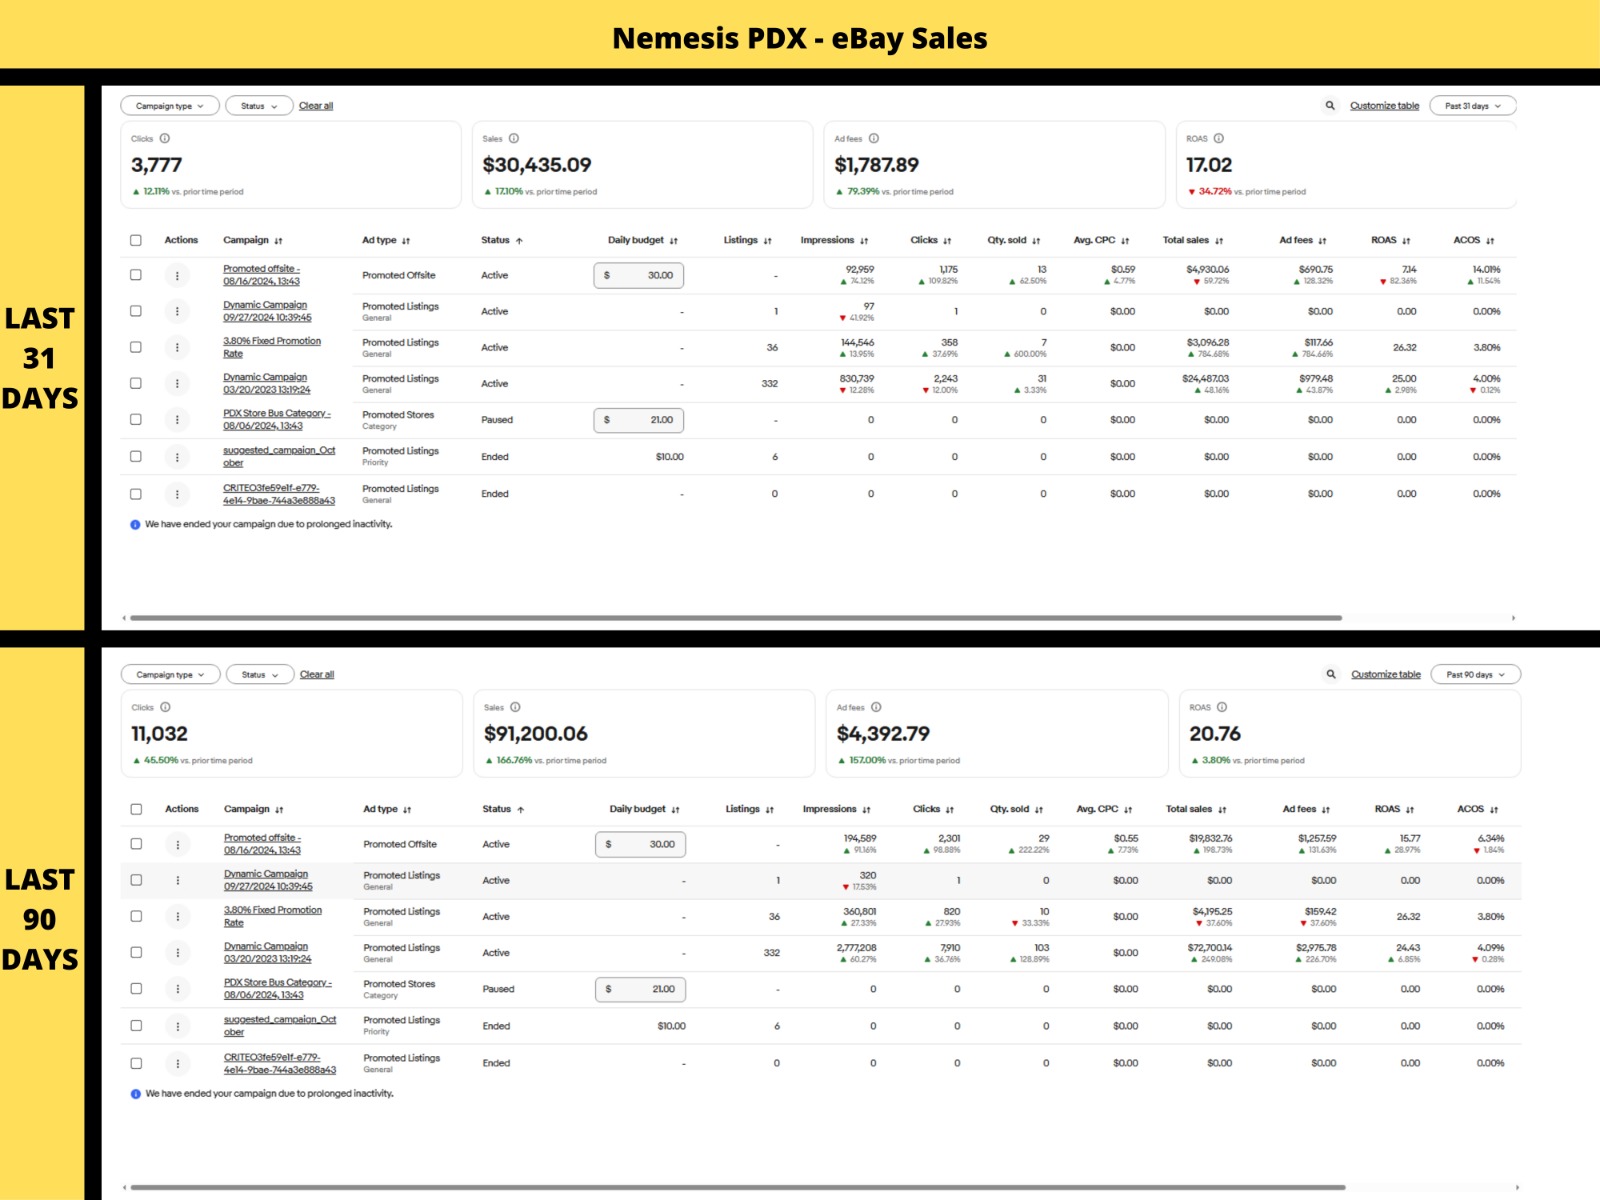Open 90-day Promoted offsite campaign link
Image resolution: width=1600 pixels, height=1200 pixels.
click(262, 844)
